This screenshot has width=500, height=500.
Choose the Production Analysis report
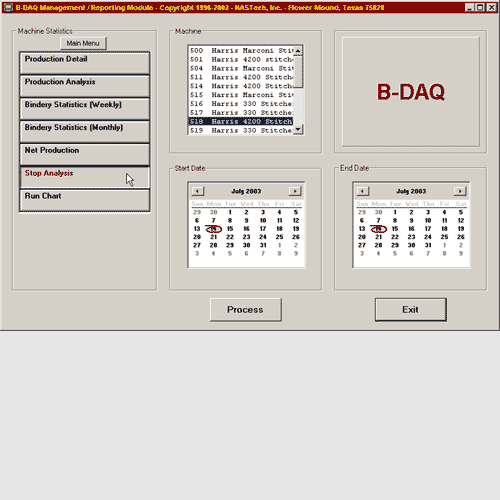coord(85,86)
